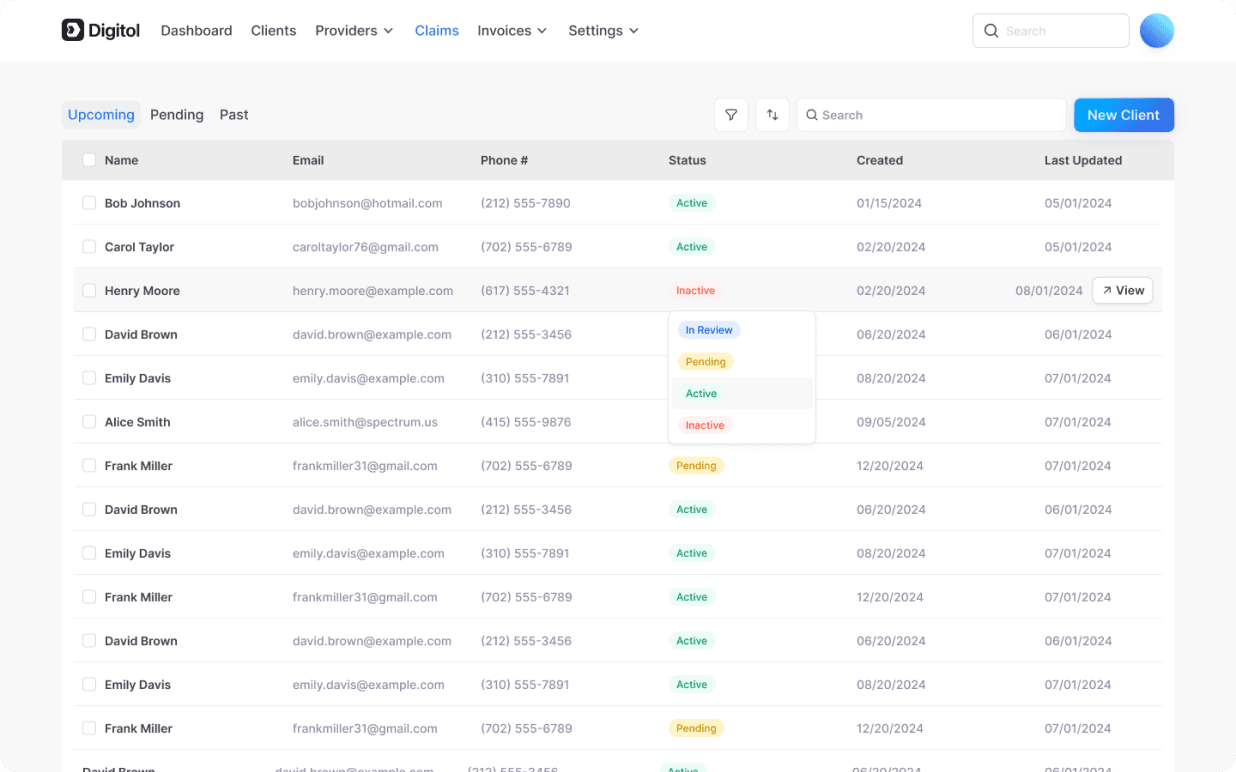This screenshot has width=1236, height=772.
Task: Click the arrow icon on View button
Action: (1107, 291)
